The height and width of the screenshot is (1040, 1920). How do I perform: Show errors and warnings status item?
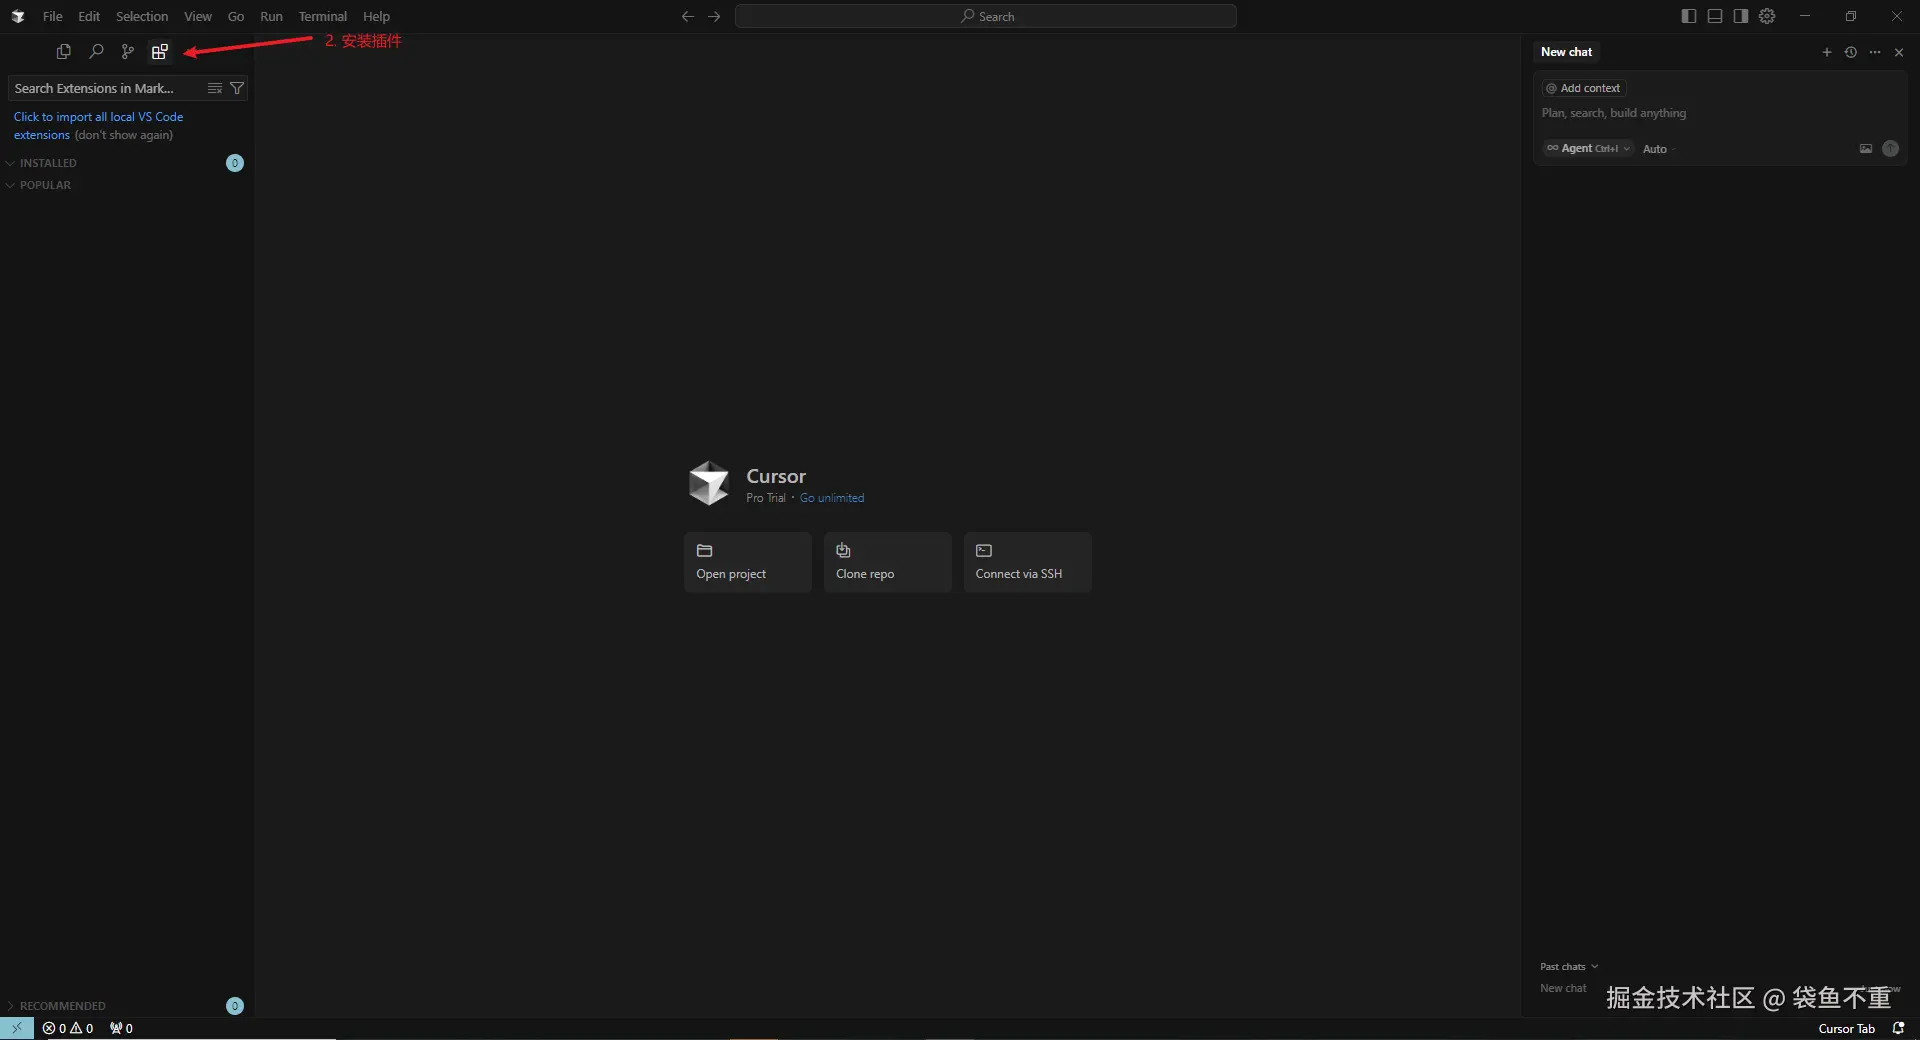coord(68,1028)
